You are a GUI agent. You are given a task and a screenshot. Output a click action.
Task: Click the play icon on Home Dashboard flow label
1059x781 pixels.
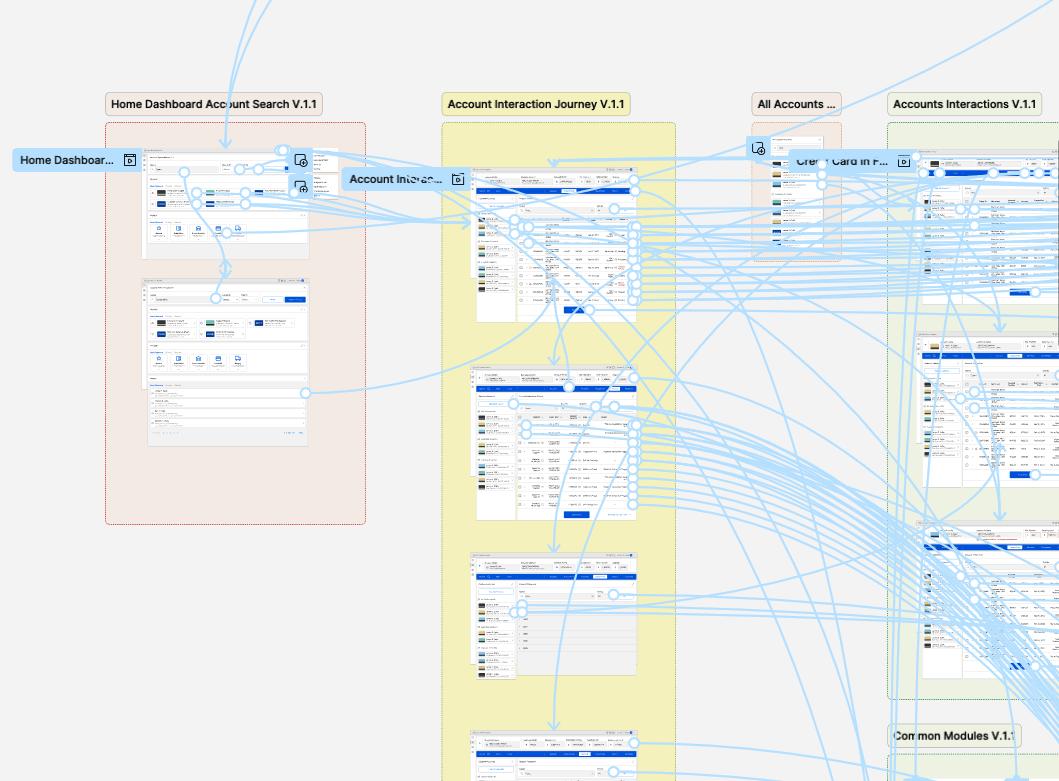[130, 160]
